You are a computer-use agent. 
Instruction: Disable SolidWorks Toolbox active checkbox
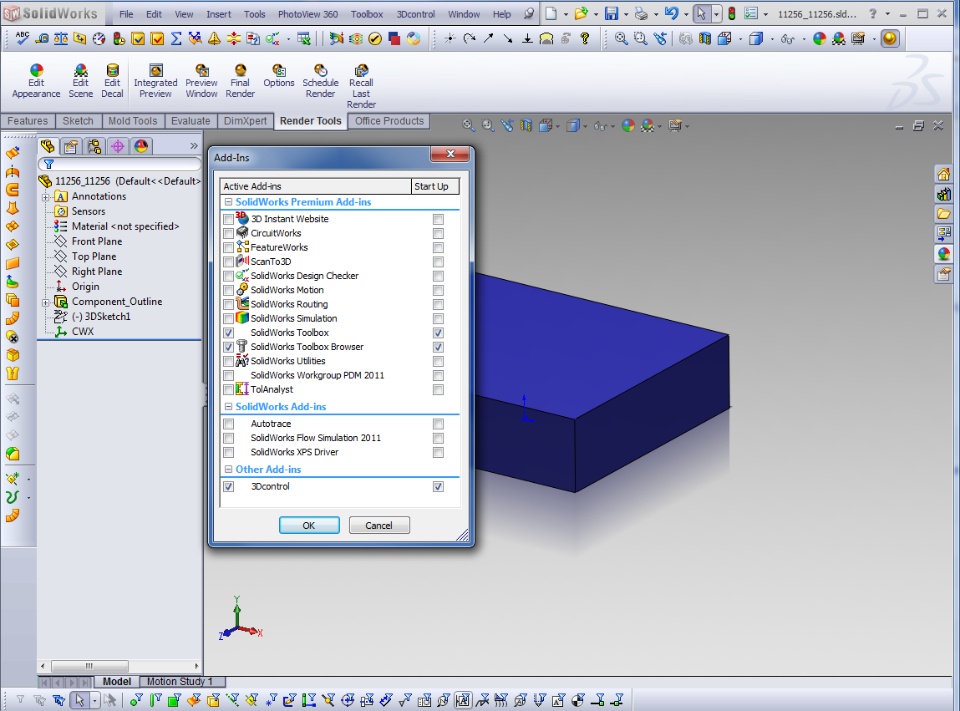point(228,333)
